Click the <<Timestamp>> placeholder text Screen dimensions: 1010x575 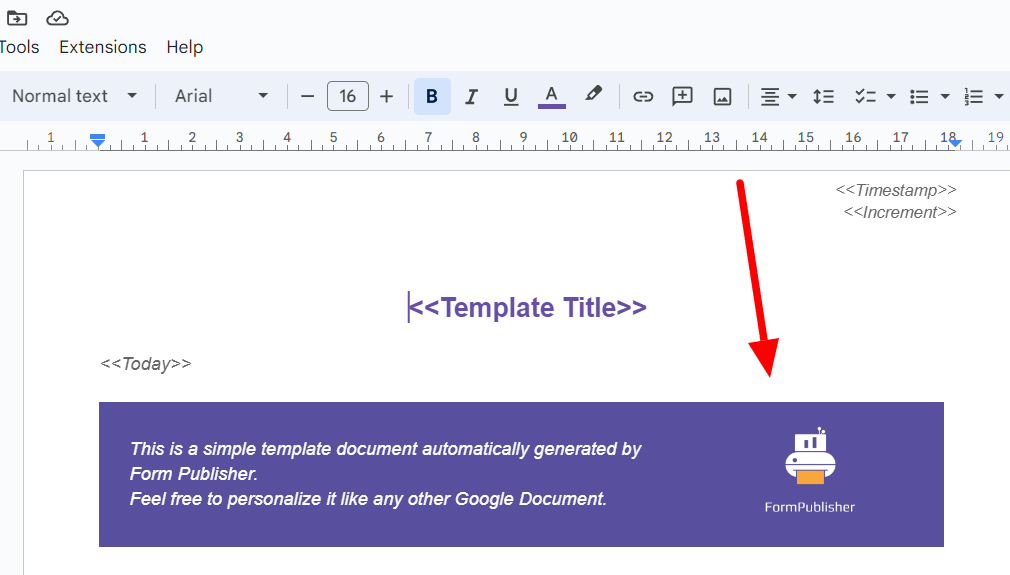coord(896,190)
